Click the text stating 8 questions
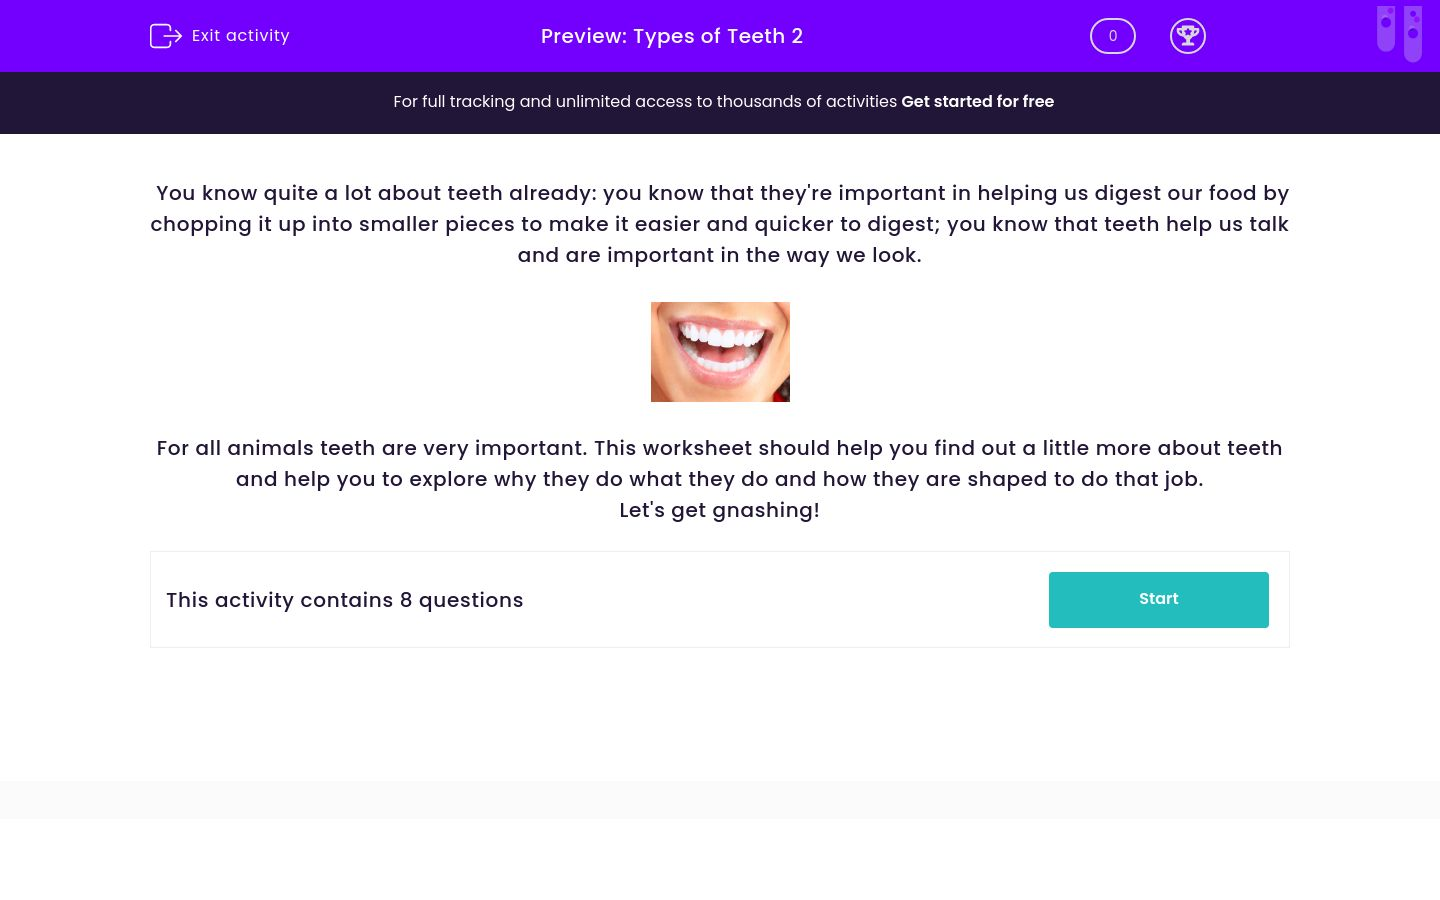1440x900 pixels. click(x=345, y=600)
